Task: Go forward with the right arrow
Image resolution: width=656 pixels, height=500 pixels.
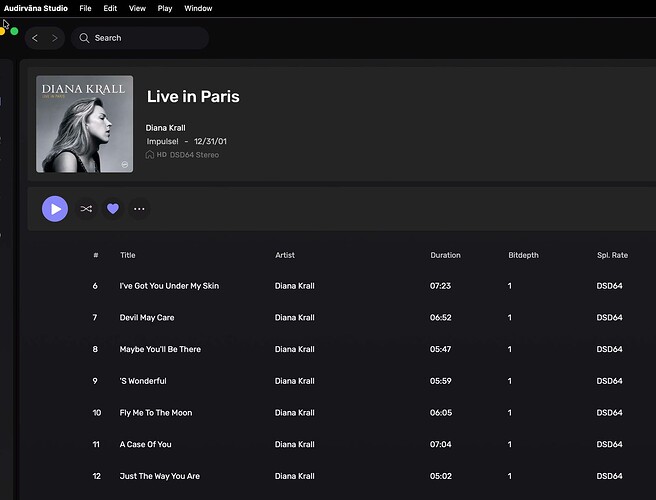Action: [x=54, y=38]
